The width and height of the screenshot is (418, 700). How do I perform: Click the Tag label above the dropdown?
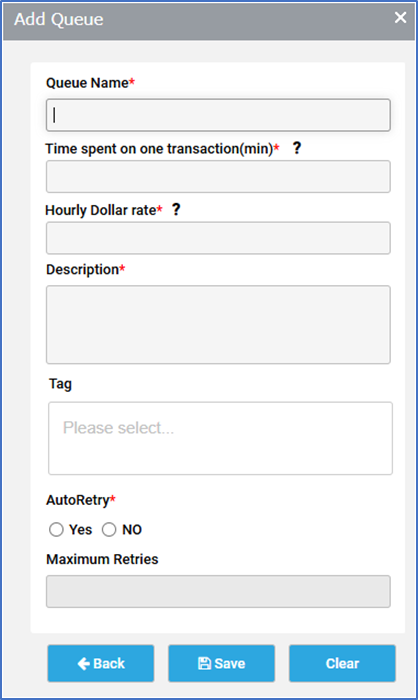click(x=60, y=384)
